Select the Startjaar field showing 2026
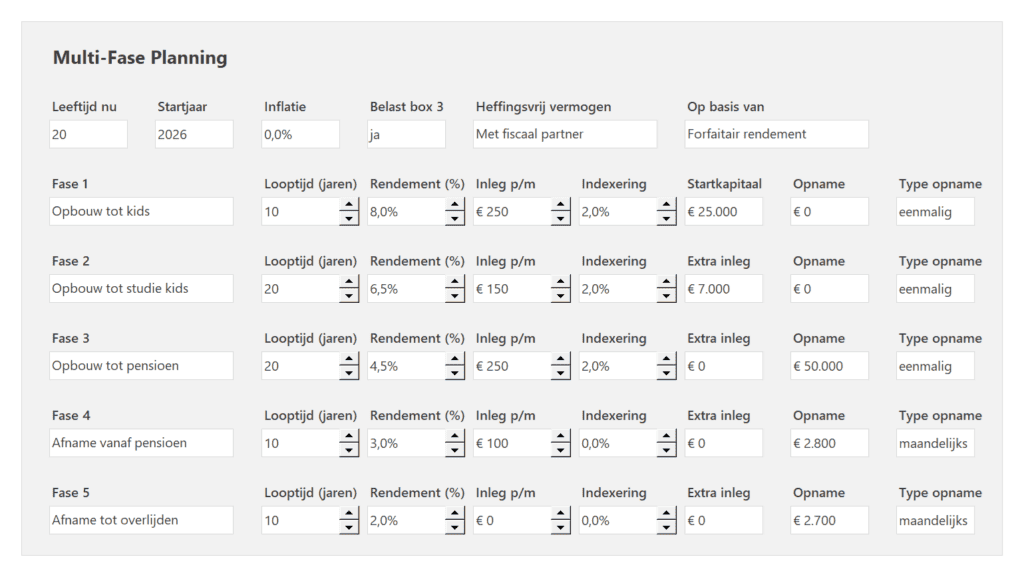 [193, 134]
